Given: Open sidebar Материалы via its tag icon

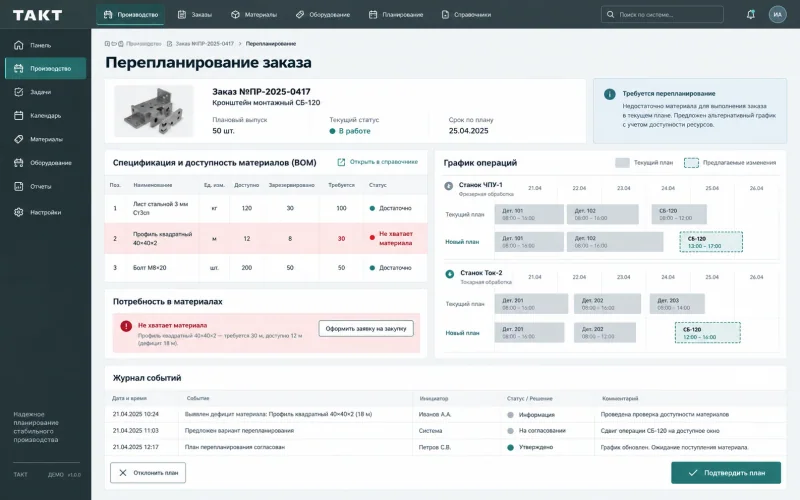Looking at the screenshot, I should (x=19, y=139).
